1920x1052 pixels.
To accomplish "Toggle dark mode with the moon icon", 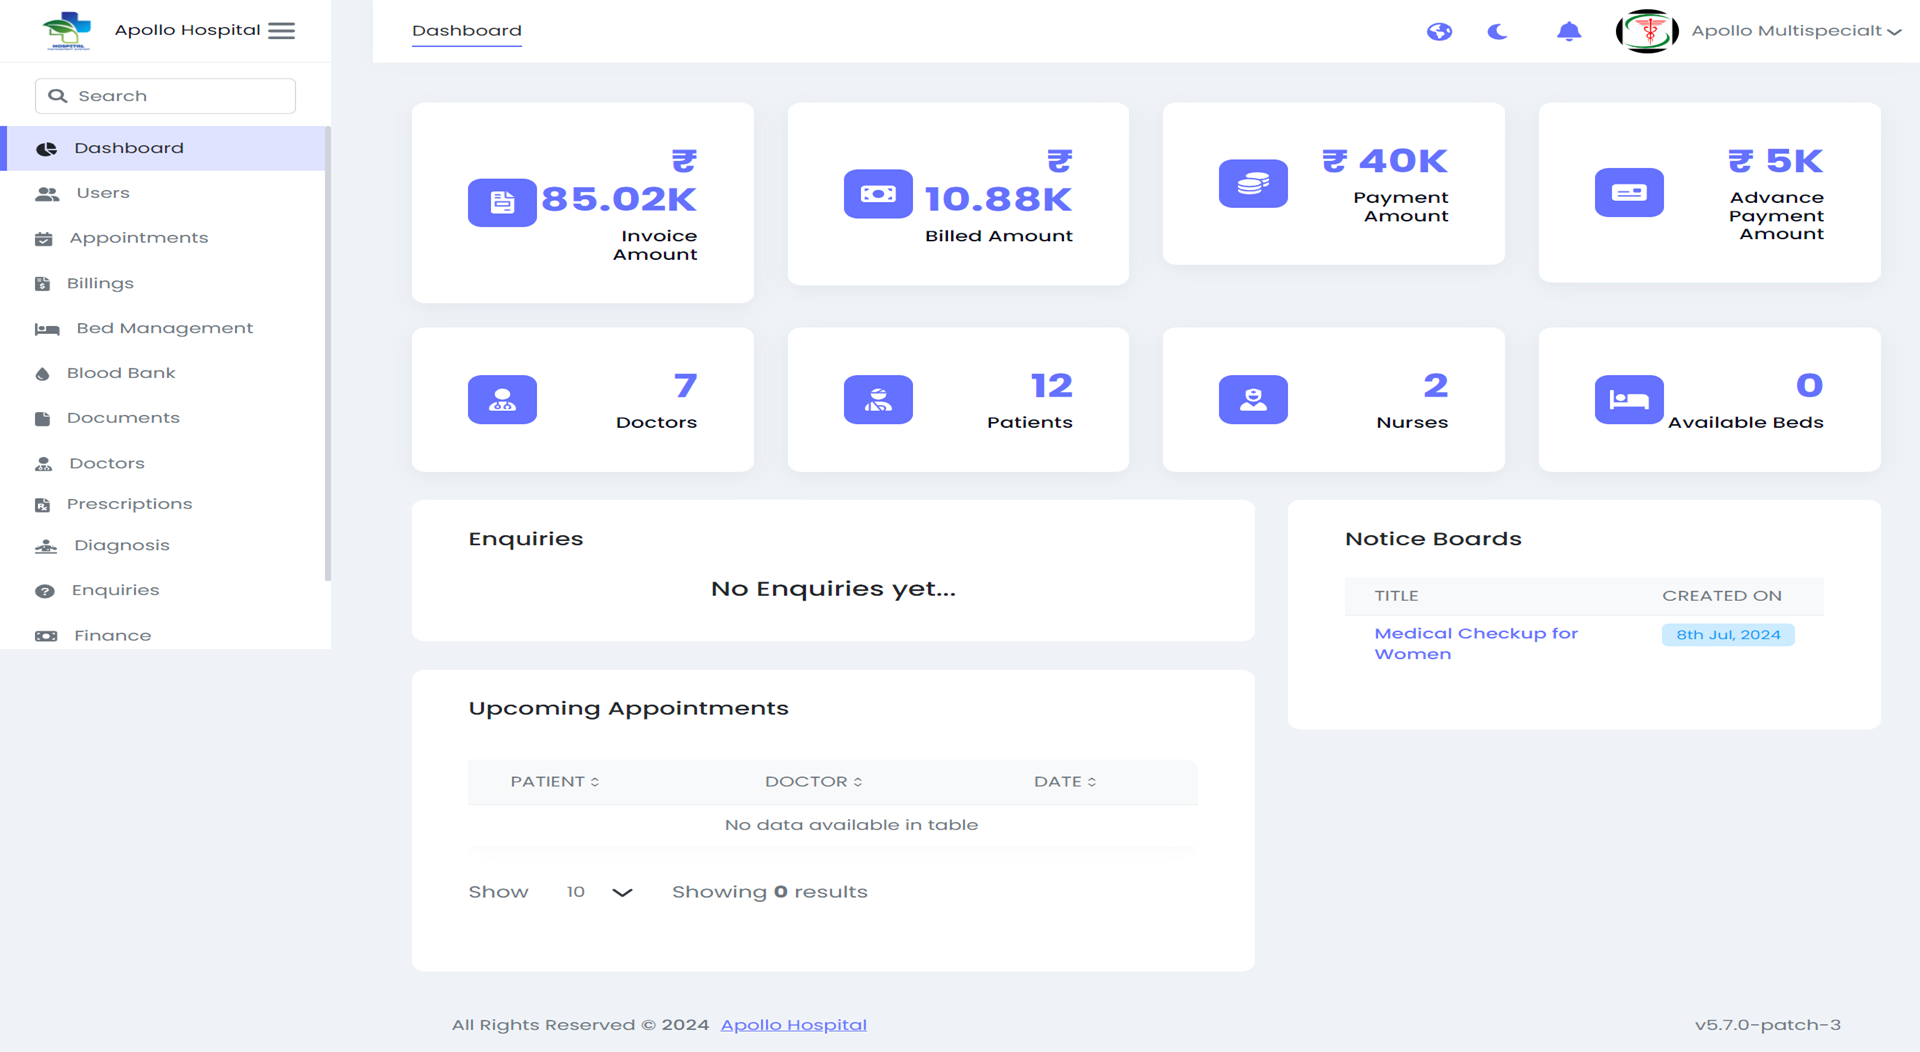I will (1497, 31).
